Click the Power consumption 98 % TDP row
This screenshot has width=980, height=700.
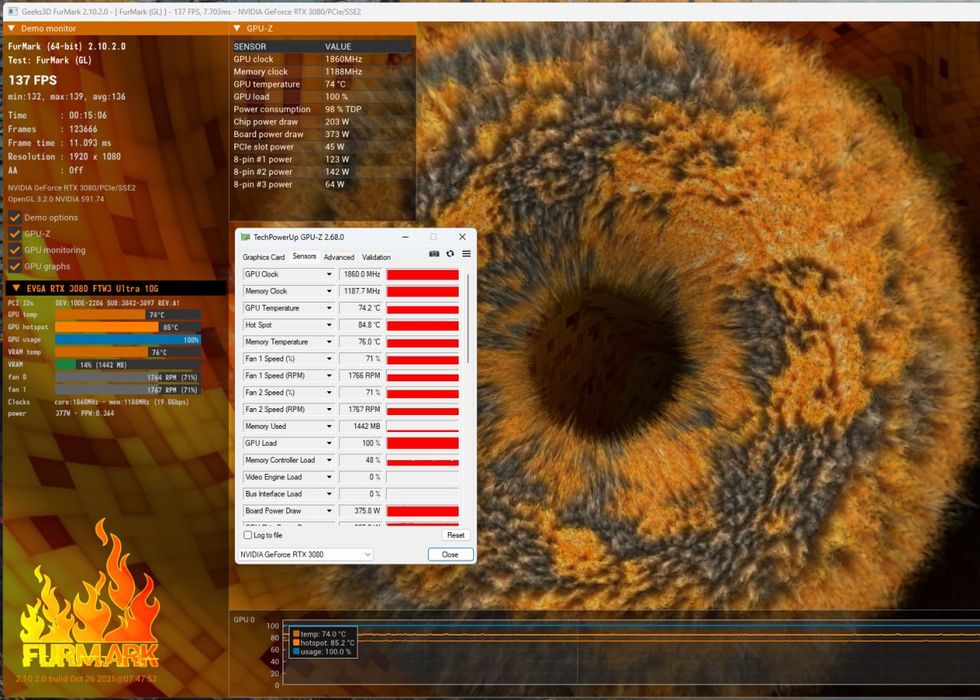click(x=322, y=109)
